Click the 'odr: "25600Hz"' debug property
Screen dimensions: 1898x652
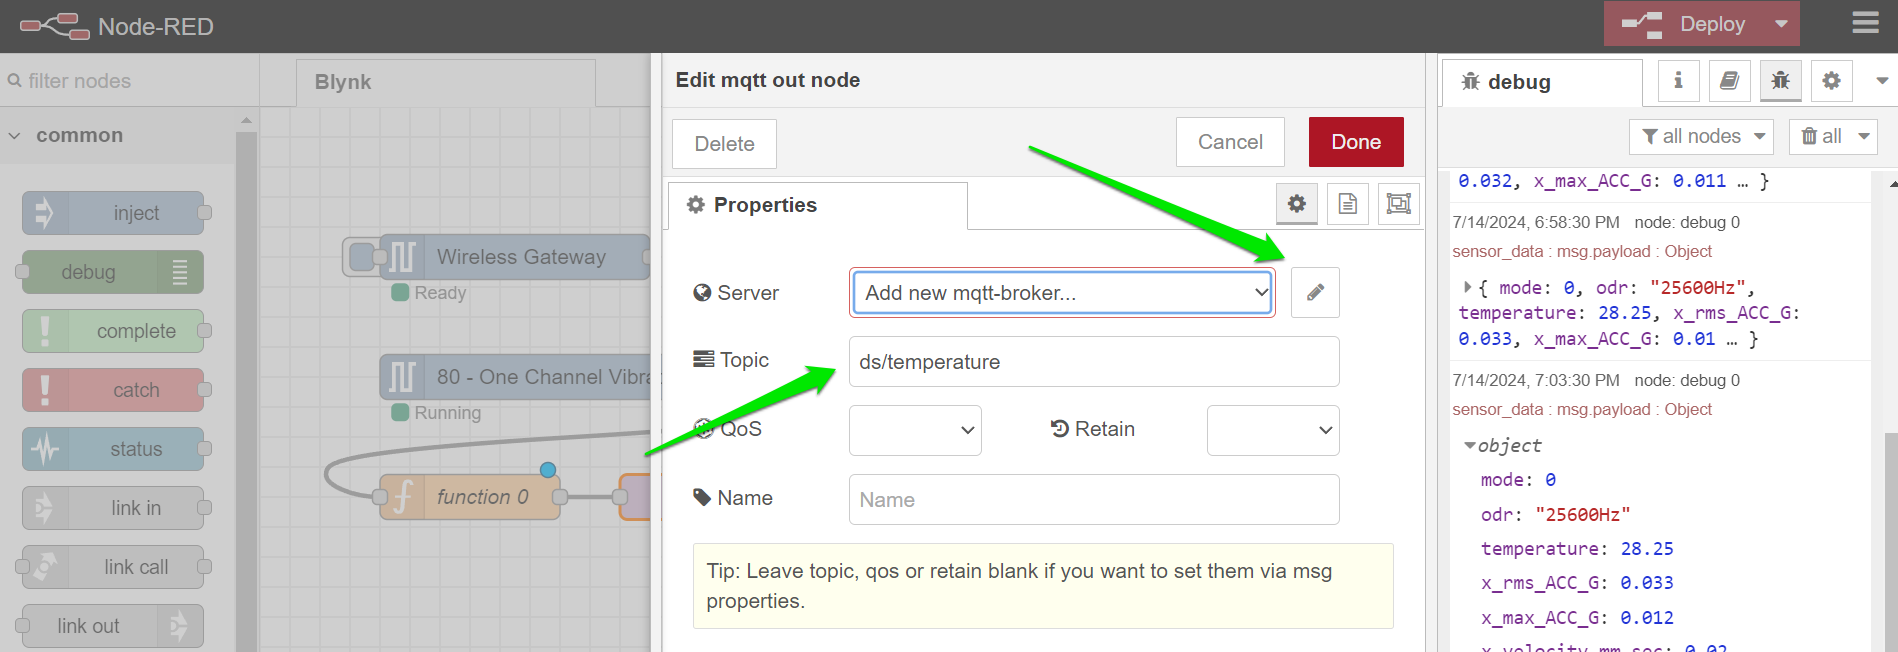click(1555, 515)
